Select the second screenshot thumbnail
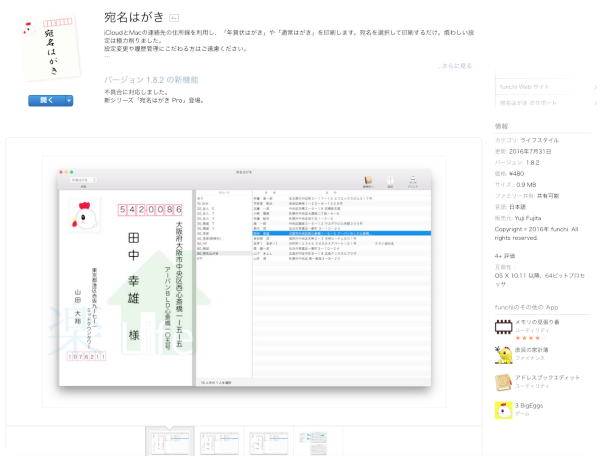 (x=219, y=443)
